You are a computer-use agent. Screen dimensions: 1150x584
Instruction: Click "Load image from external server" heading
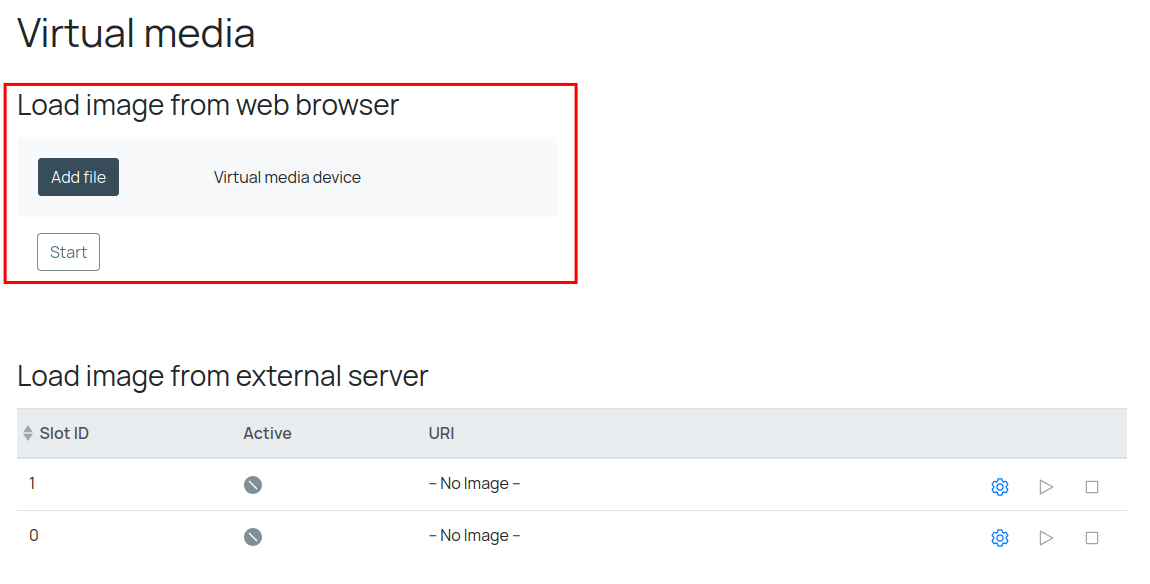click(x=222, y=376)
